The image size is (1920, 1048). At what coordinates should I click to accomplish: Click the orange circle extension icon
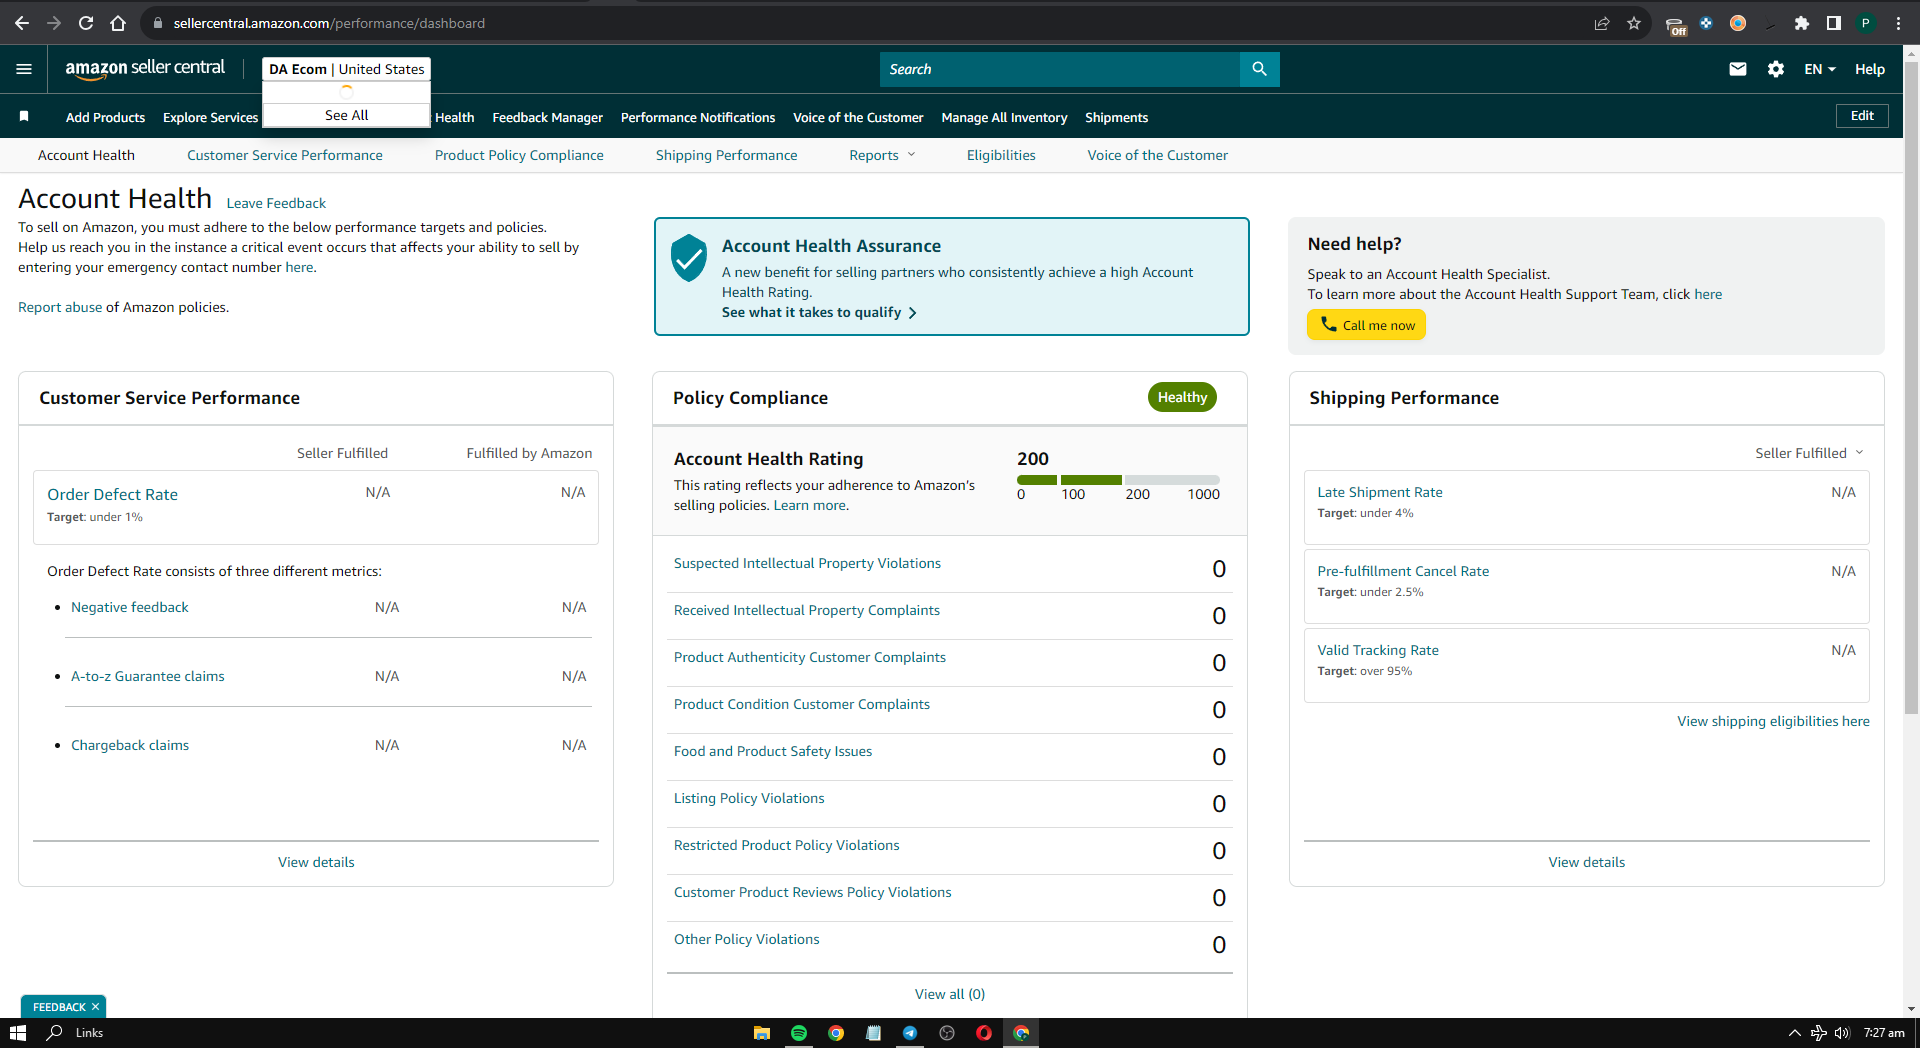1738,23
